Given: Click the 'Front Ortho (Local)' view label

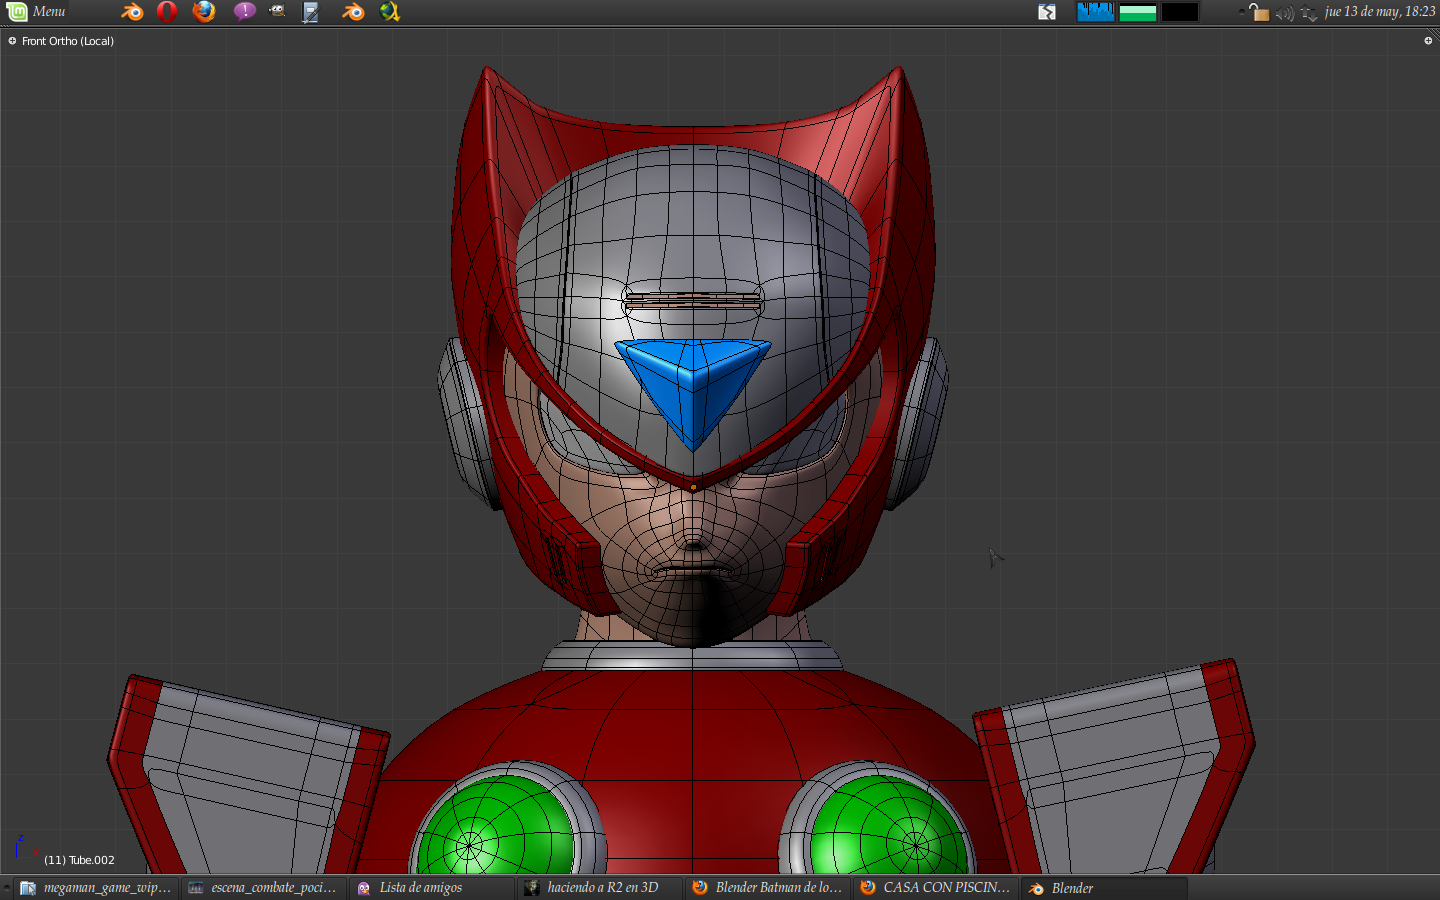Looking at the screenshot, I should (x=68, y=41).
